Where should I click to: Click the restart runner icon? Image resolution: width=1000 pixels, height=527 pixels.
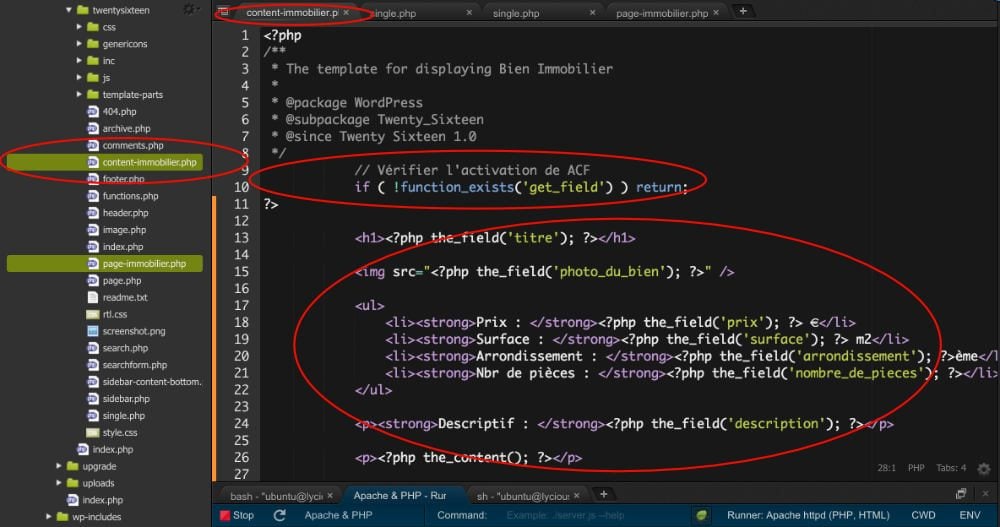click(x=280, y=515)
